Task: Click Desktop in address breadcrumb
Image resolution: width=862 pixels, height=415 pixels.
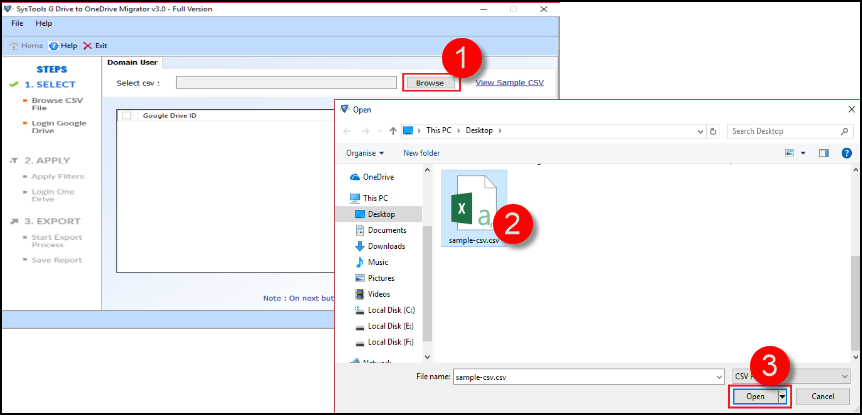Action: 479,131
